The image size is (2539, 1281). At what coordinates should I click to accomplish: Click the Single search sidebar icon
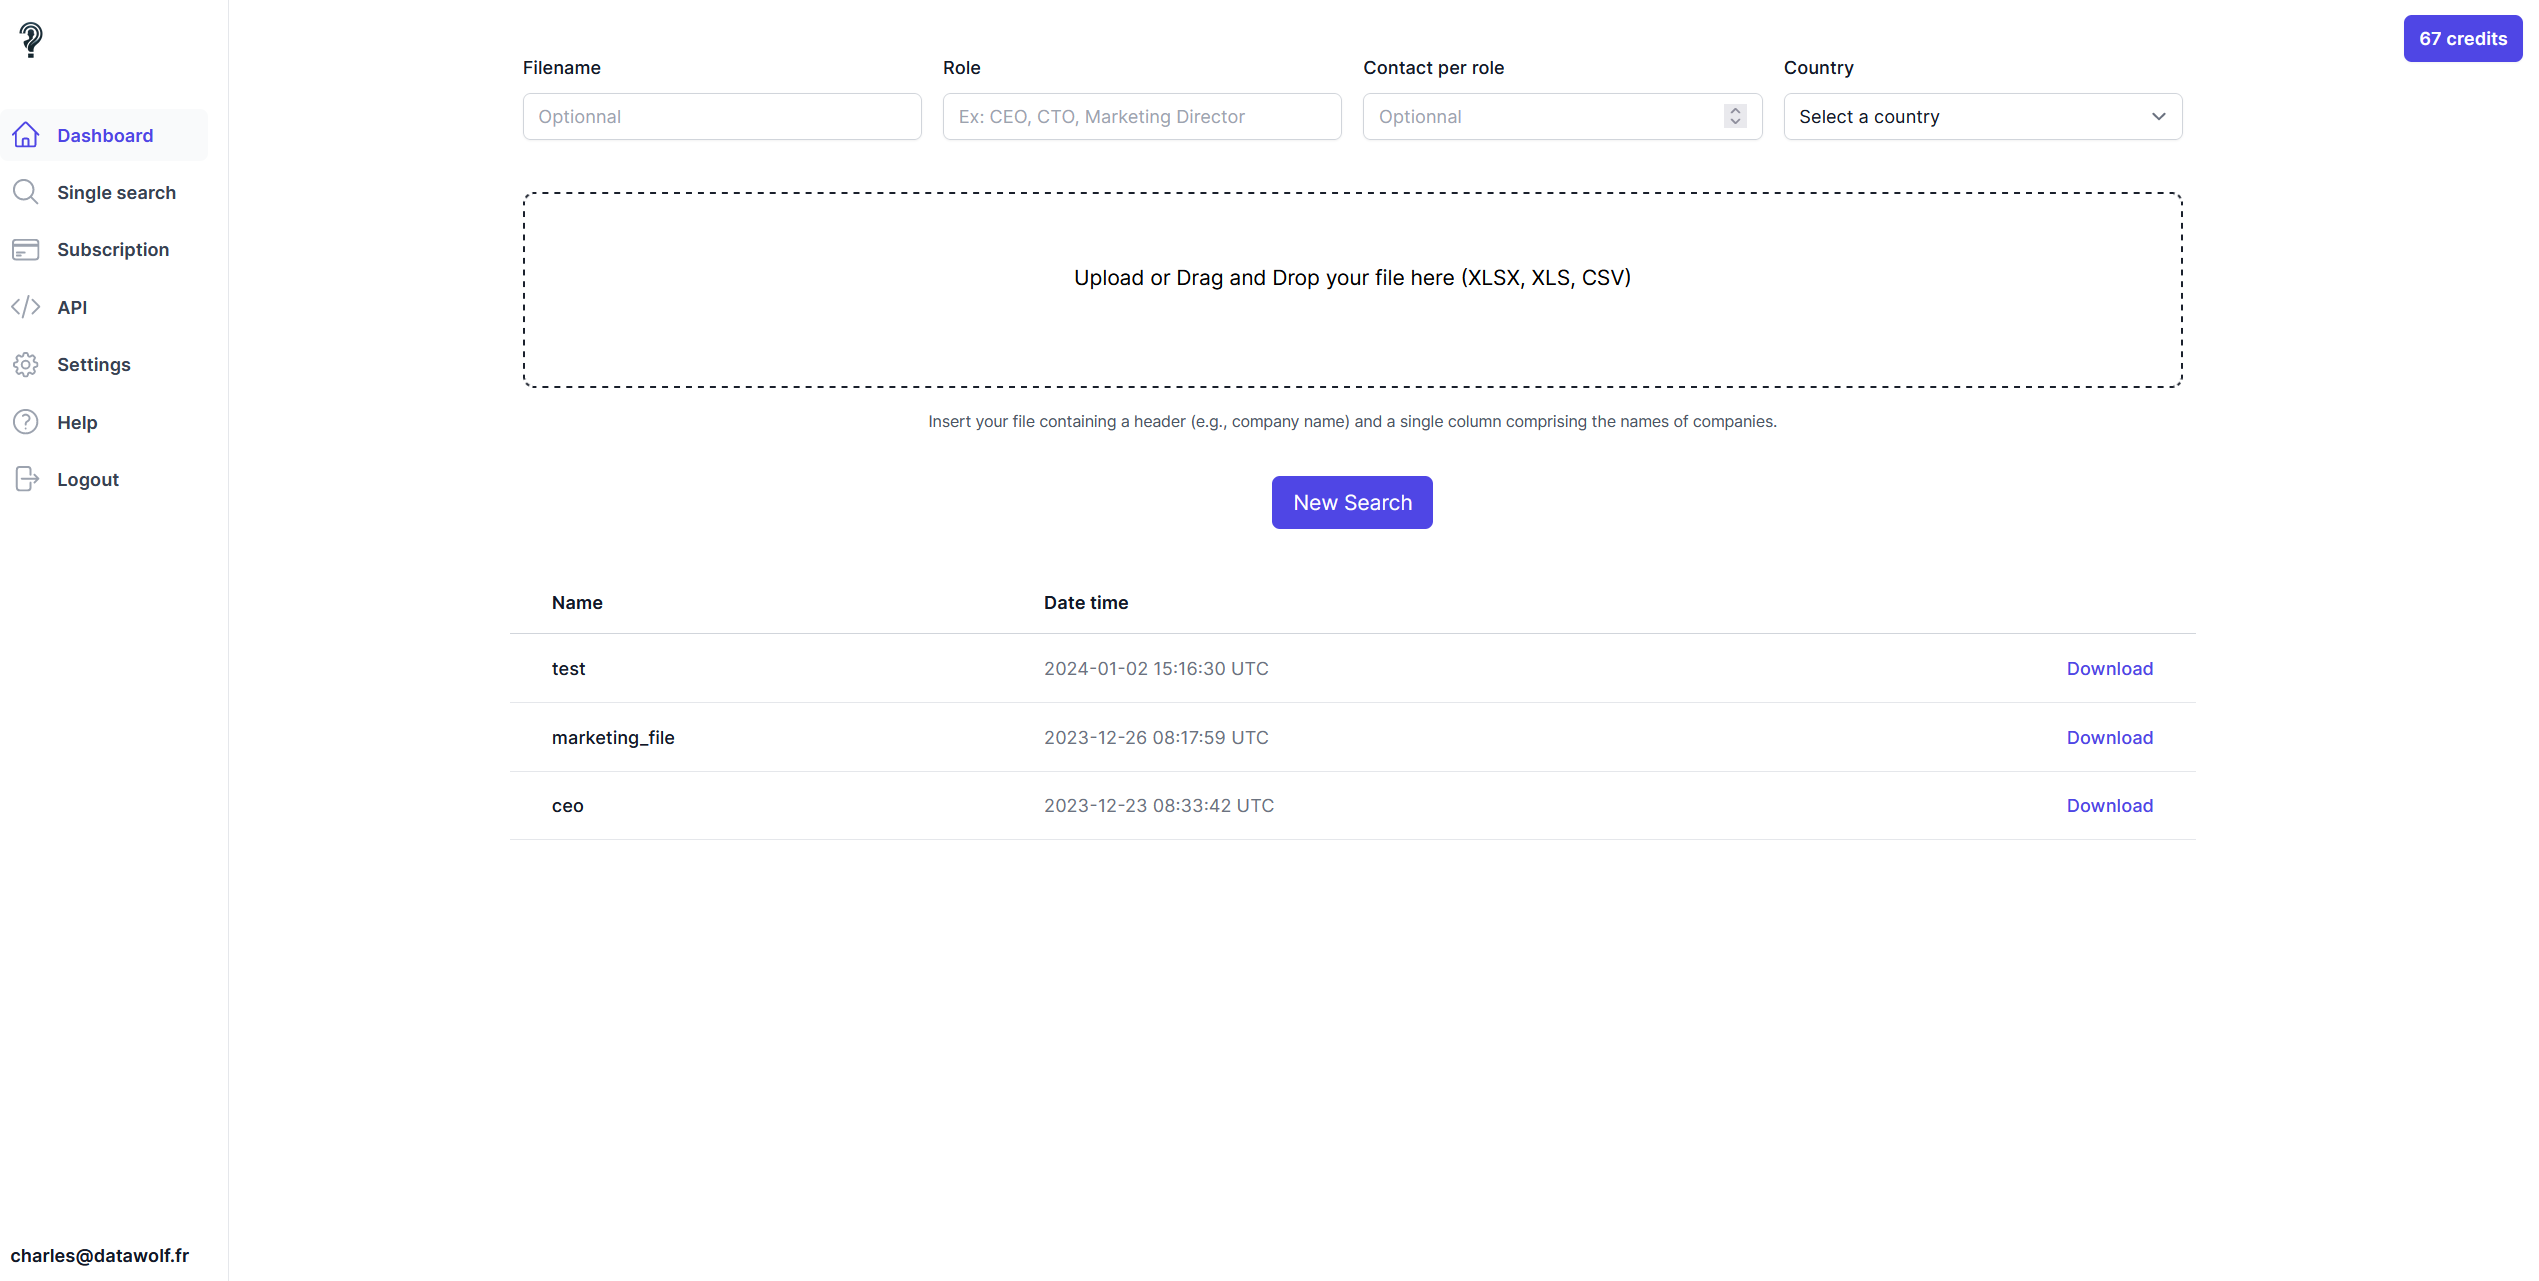pyautogui.click(x=25, y=191)
